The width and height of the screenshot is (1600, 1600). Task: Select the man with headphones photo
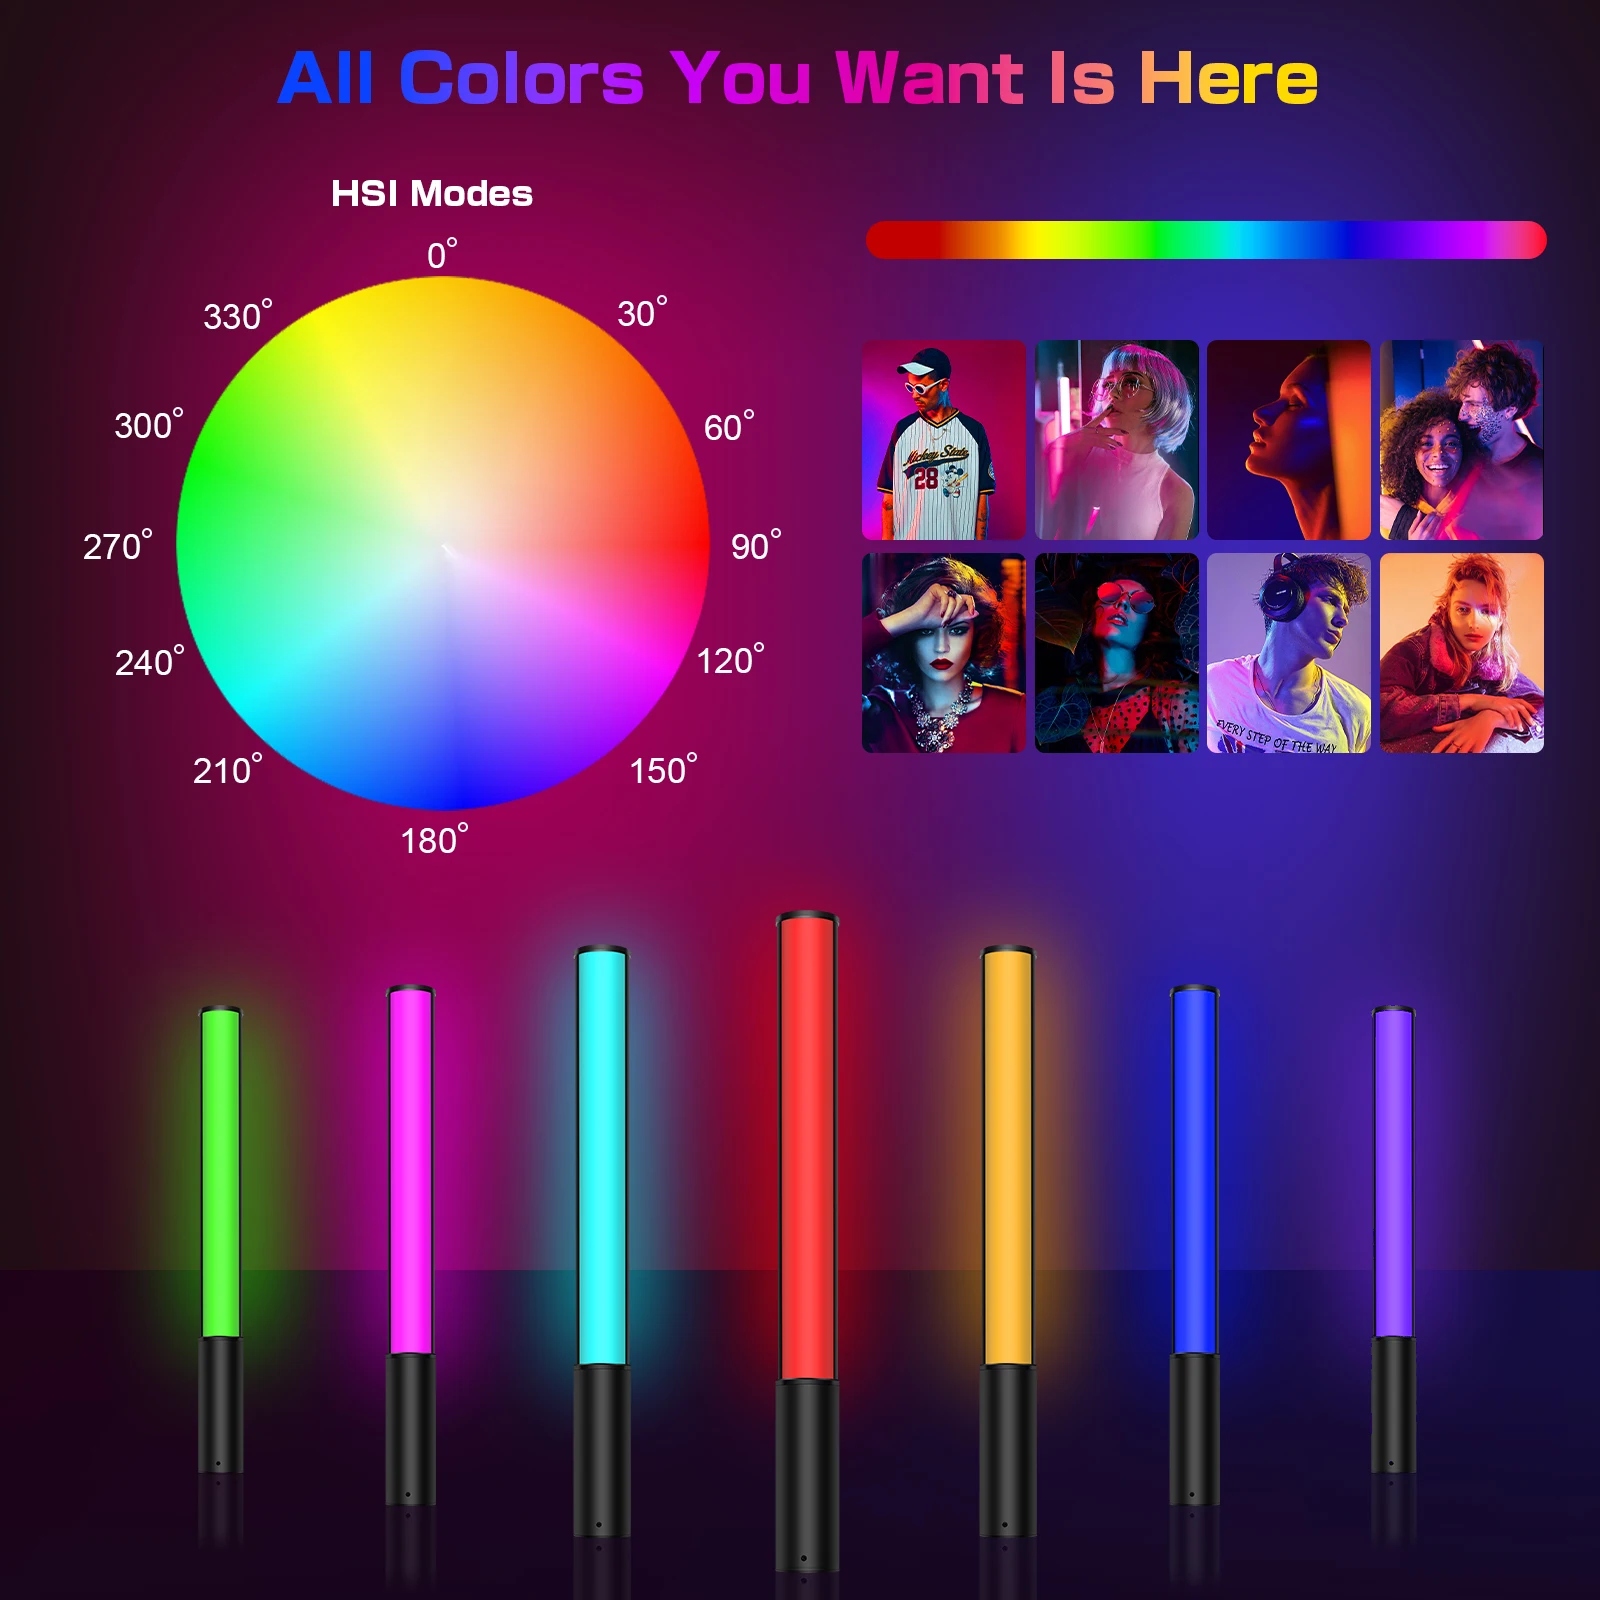pos(1289,653)
